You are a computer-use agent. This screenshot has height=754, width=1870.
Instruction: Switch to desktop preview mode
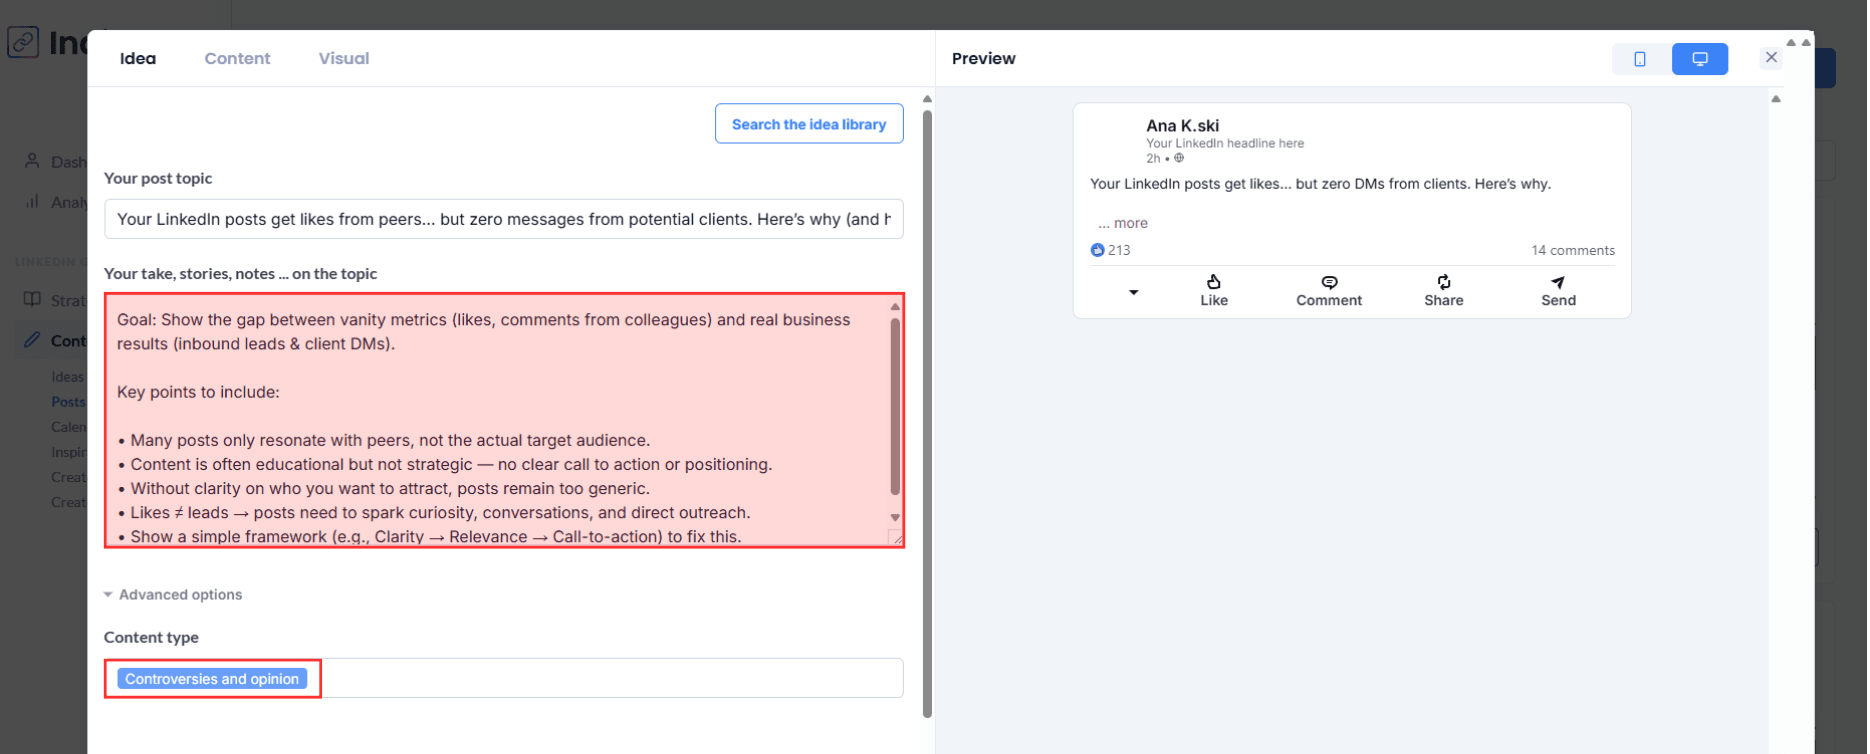point(1699,59)
